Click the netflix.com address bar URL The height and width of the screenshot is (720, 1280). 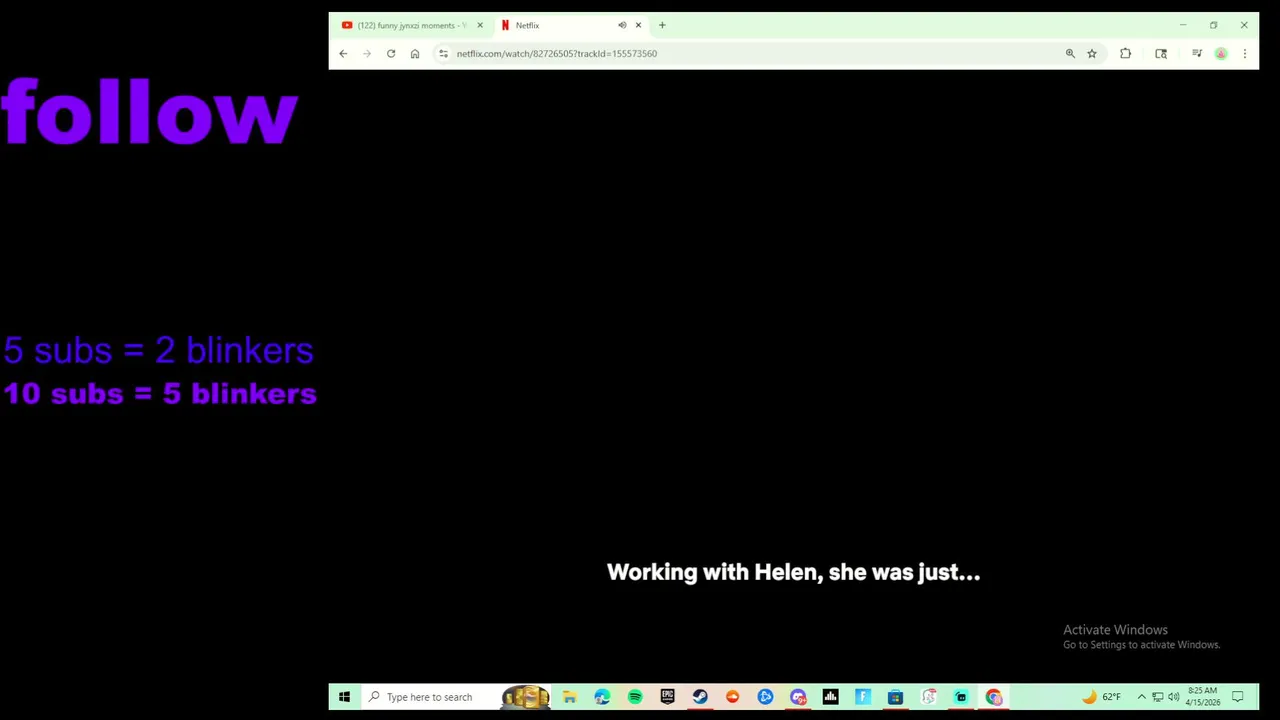pos(556,54)
